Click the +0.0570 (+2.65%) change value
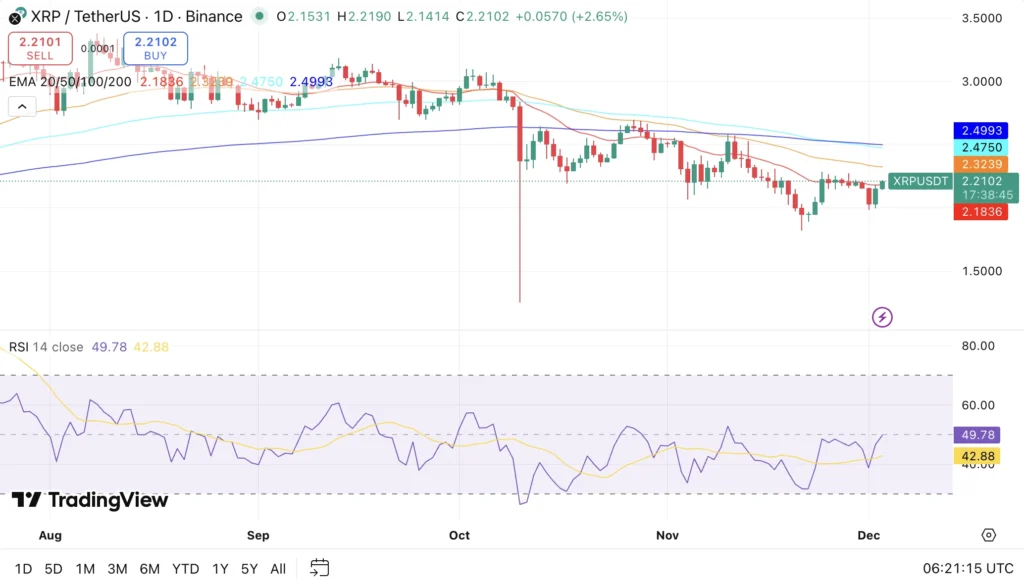The width and height of the screenshot is (1024, 585). 571,16
